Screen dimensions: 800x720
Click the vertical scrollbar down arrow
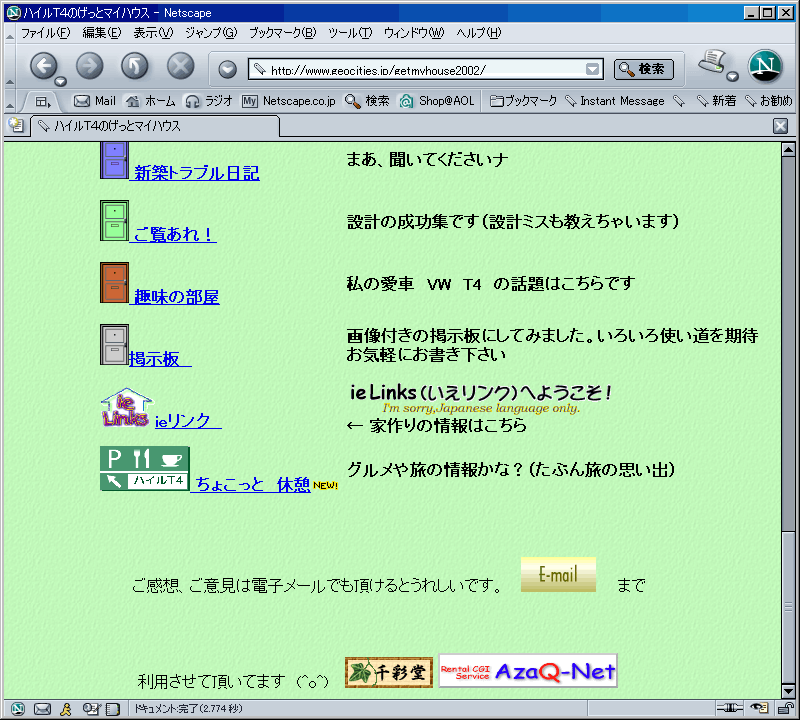788,691
